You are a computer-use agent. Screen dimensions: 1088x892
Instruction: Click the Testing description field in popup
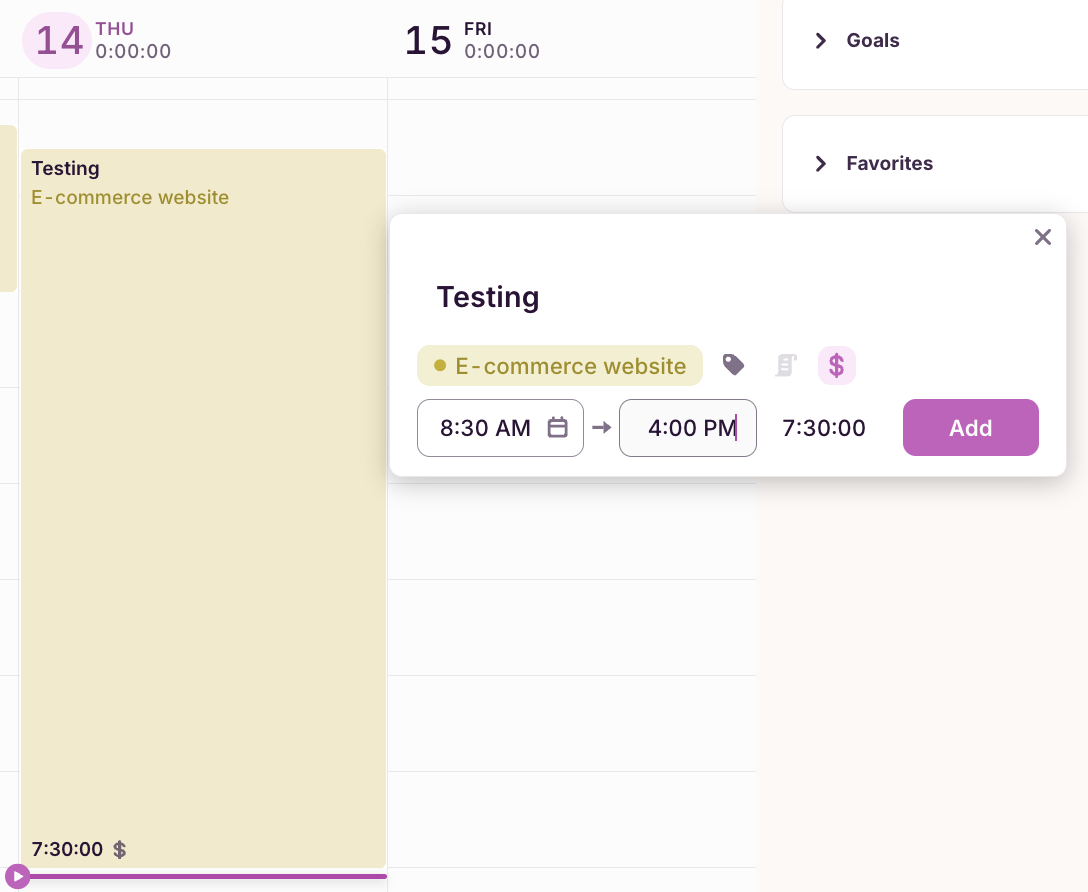[x=488, y=297]
